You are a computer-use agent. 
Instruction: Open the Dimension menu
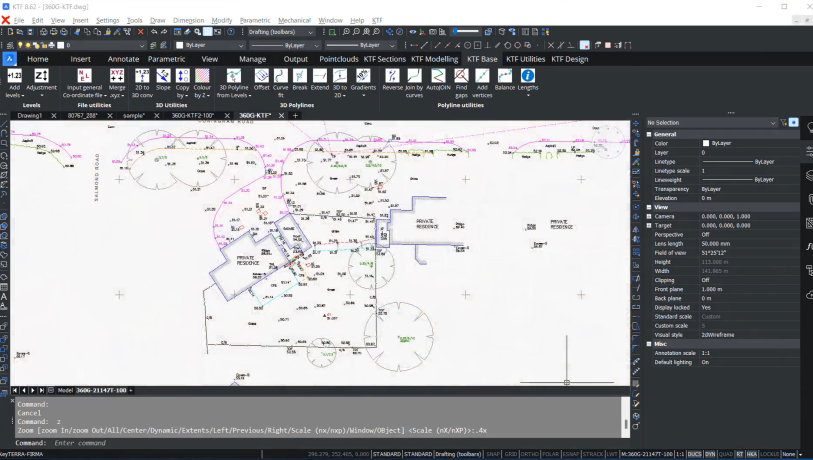(x=188, y=20)
